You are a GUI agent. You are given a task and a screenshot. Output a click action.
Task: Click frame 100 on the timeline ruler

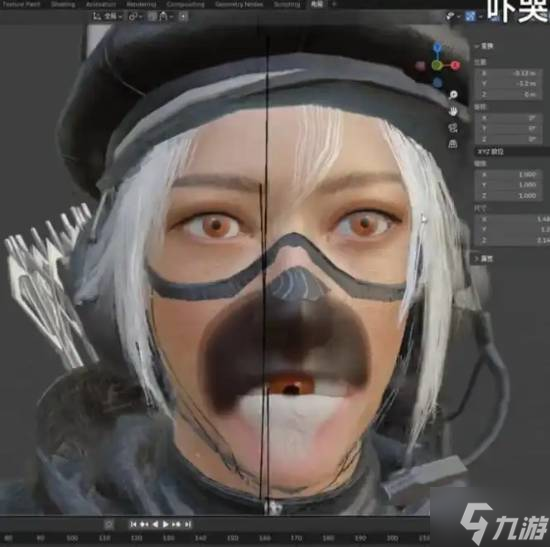[x=72, y=538]
